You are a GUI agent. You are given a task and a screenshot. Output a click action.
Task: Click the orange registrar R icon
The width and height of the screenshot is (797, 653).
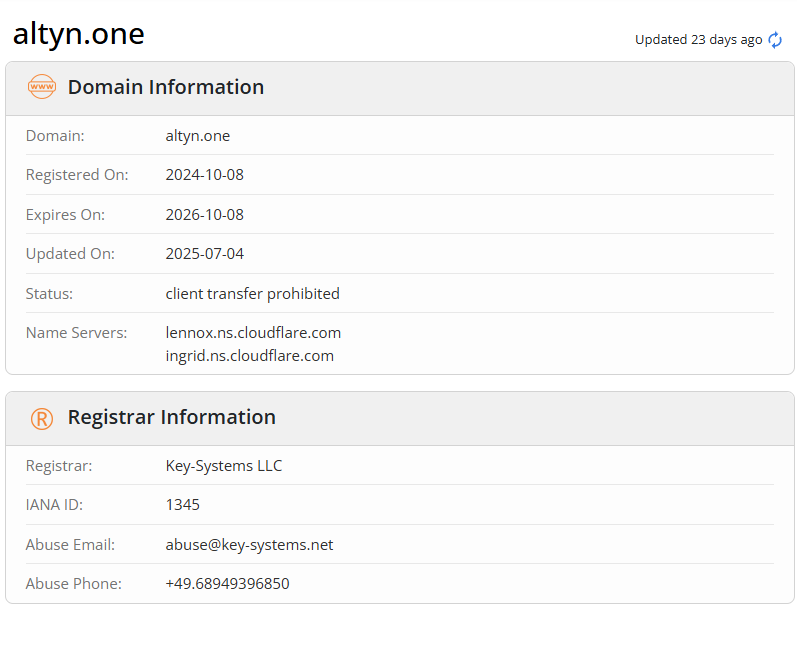pos(42,418)
